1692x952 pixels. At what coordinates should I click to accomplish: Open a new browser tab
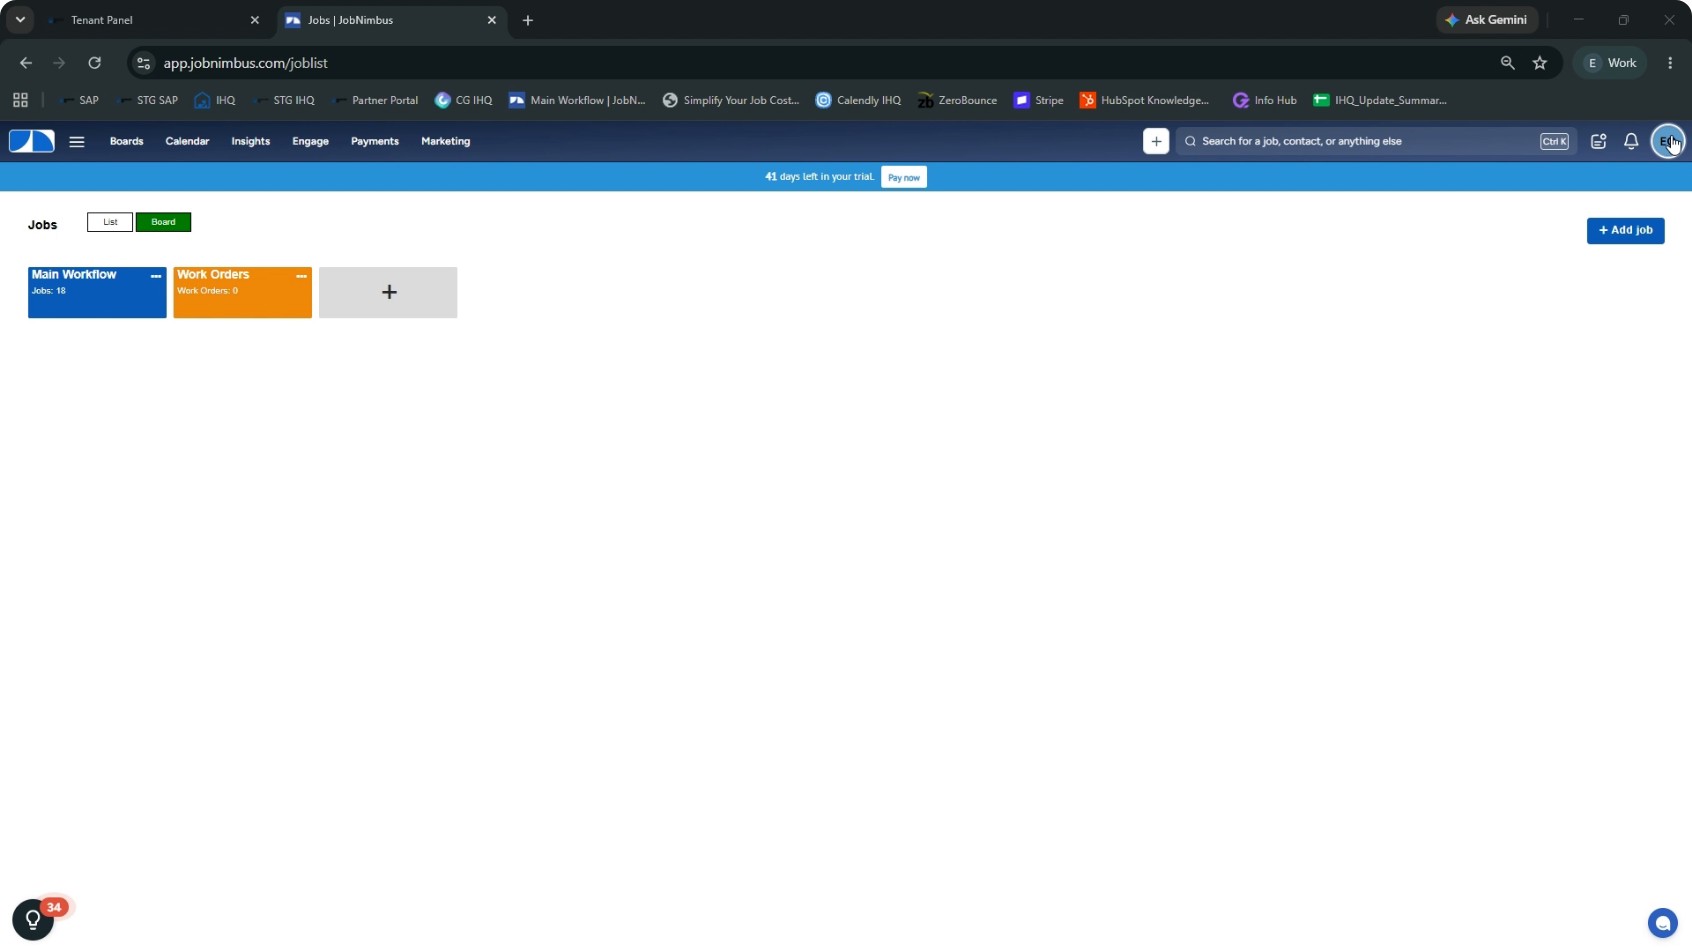point(528,20)
